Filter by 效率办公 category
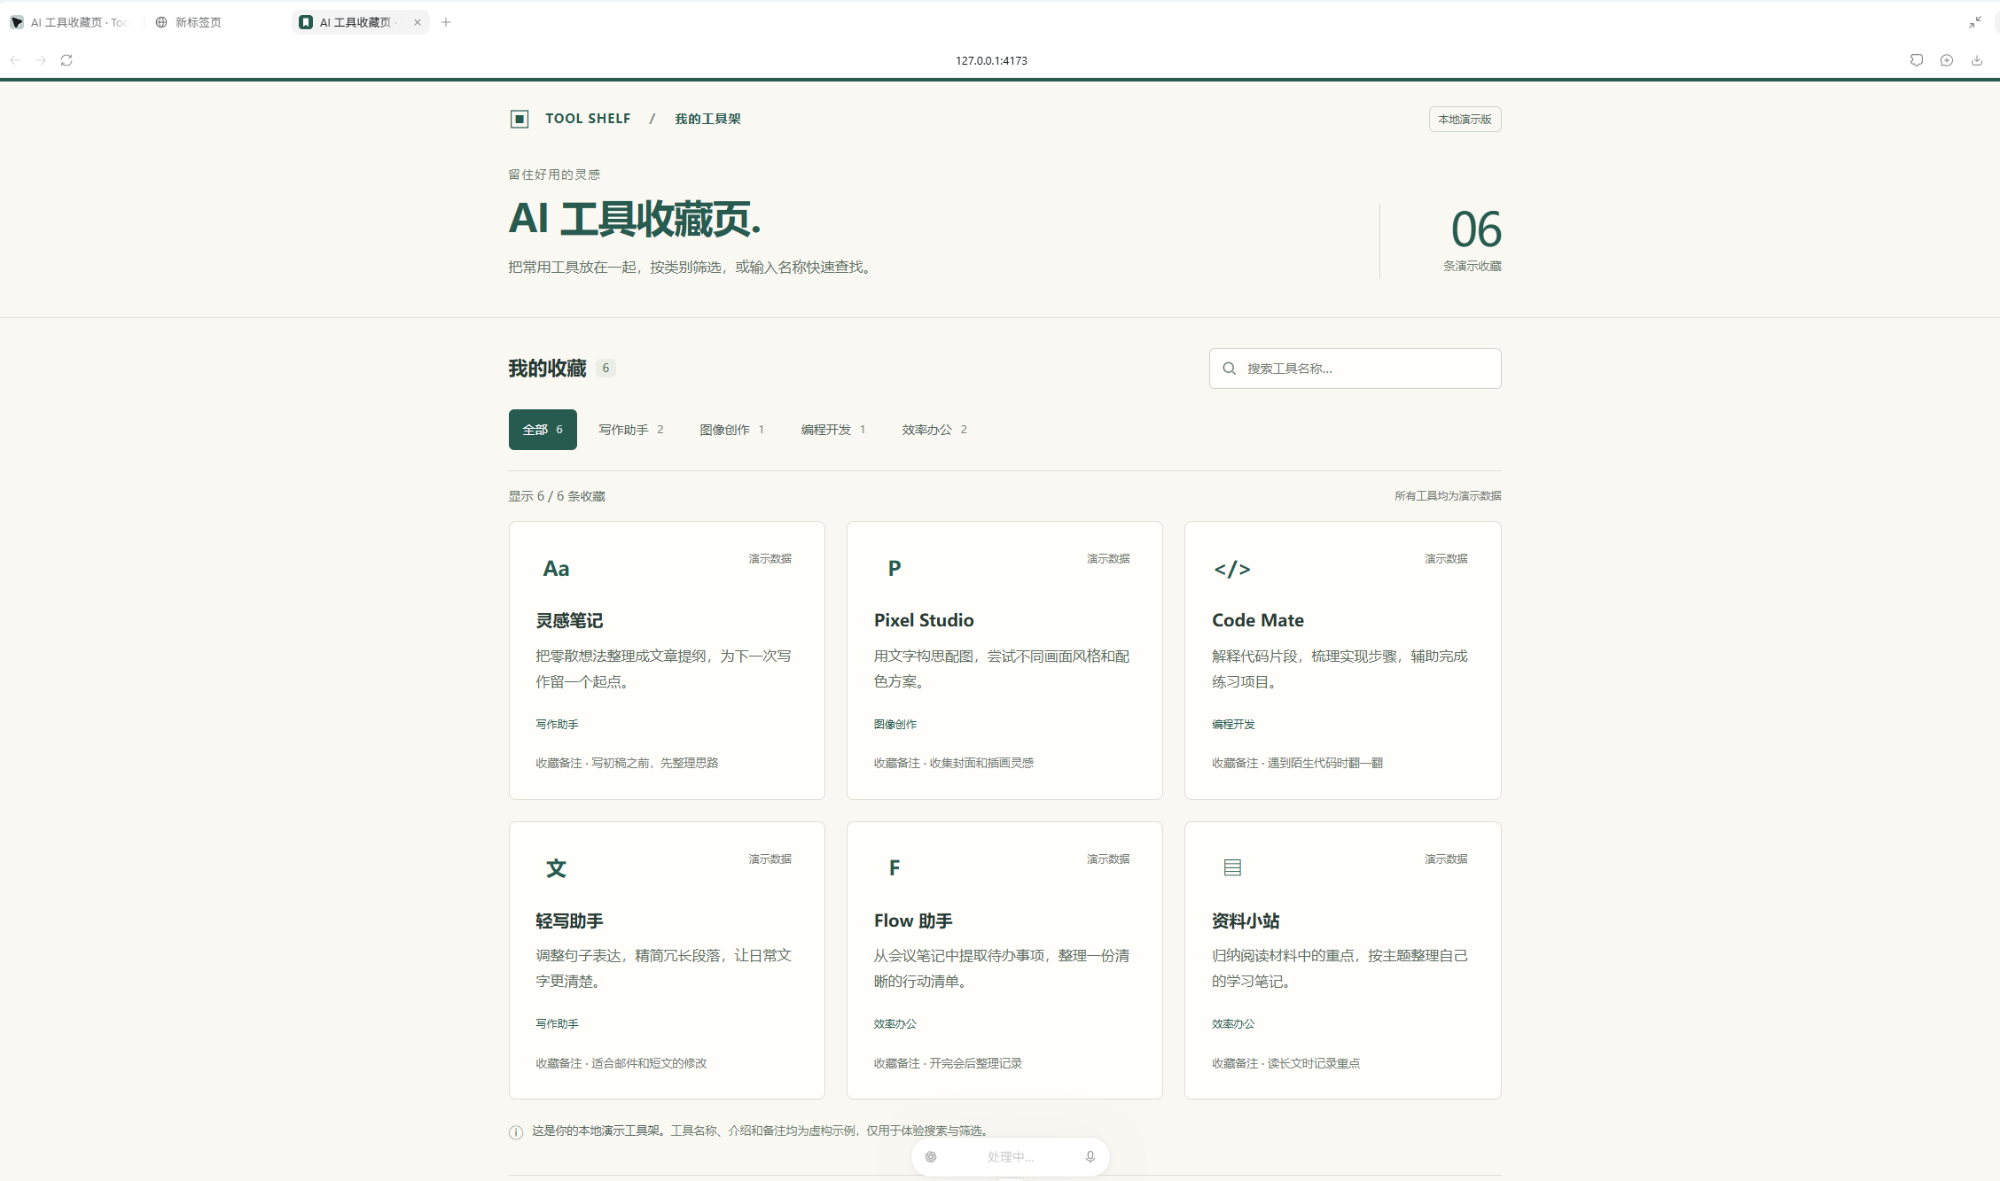The width and height of the screenshot is (2000, 1181). click(x=934, y=430)
